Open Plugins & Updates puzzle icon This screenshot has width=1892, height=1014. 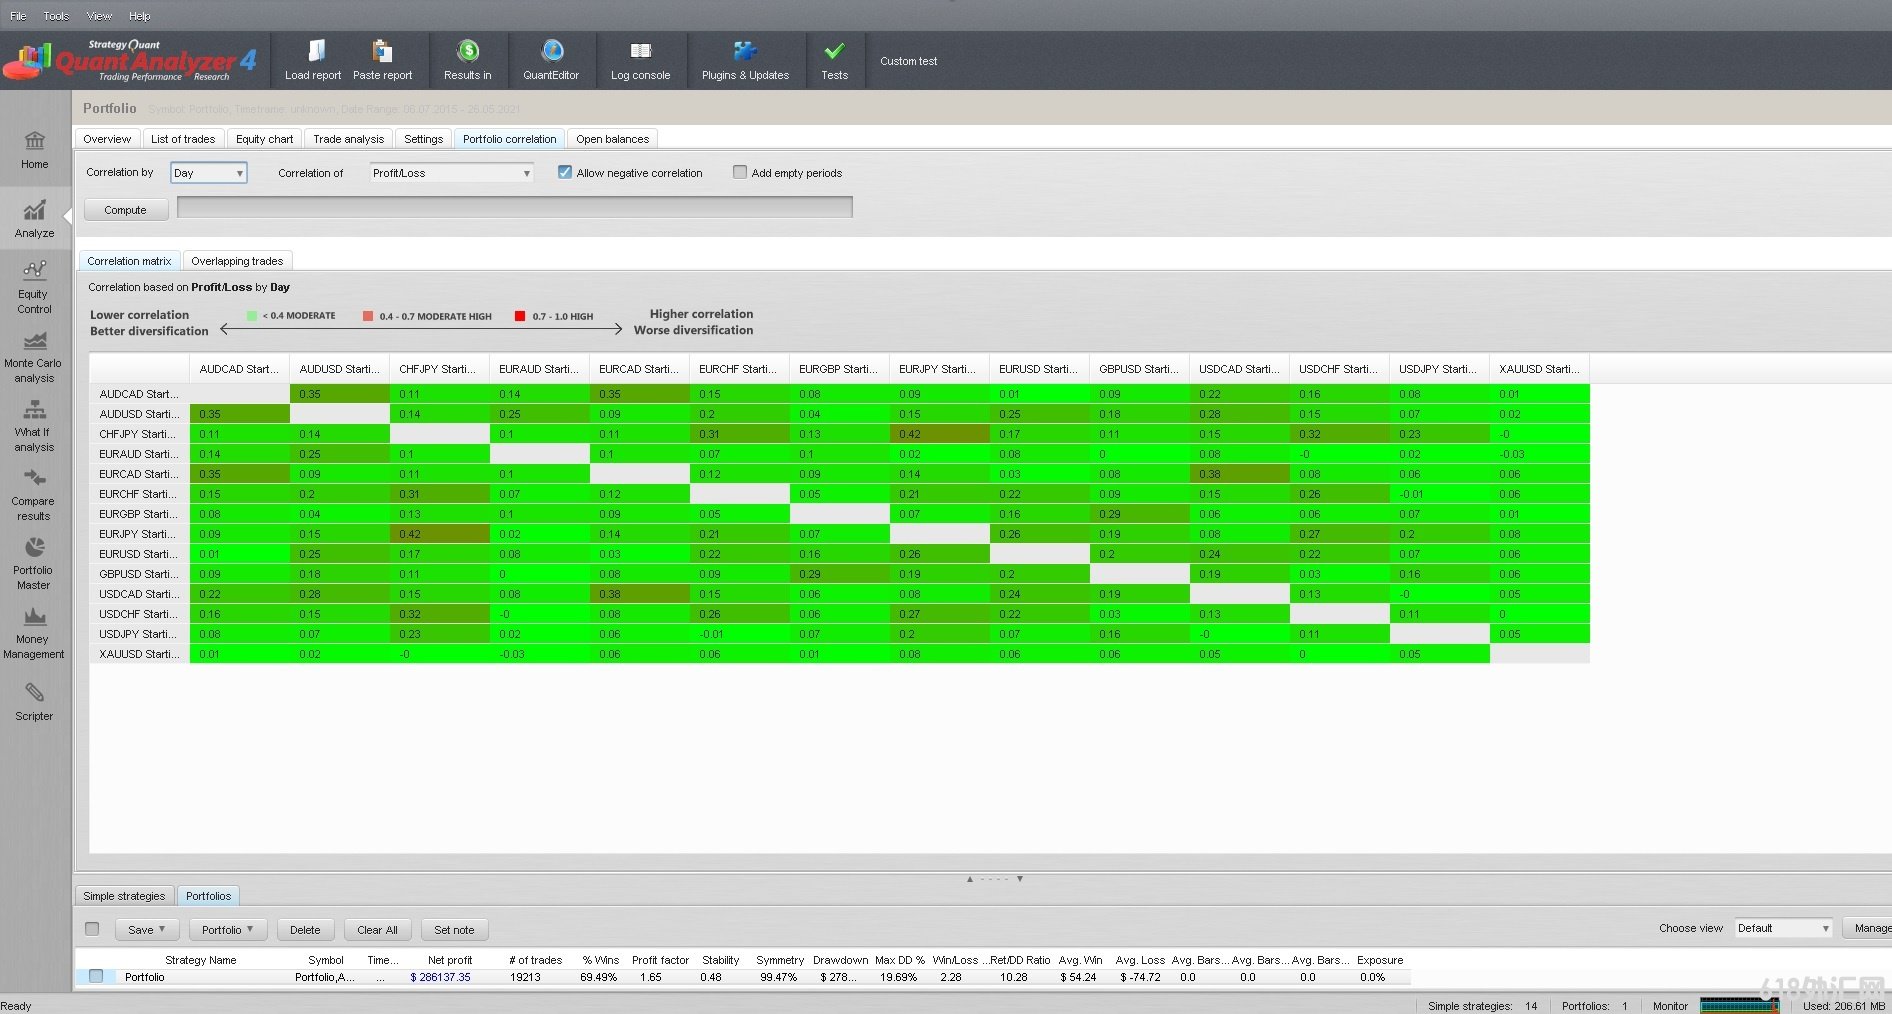coord(745,52)
